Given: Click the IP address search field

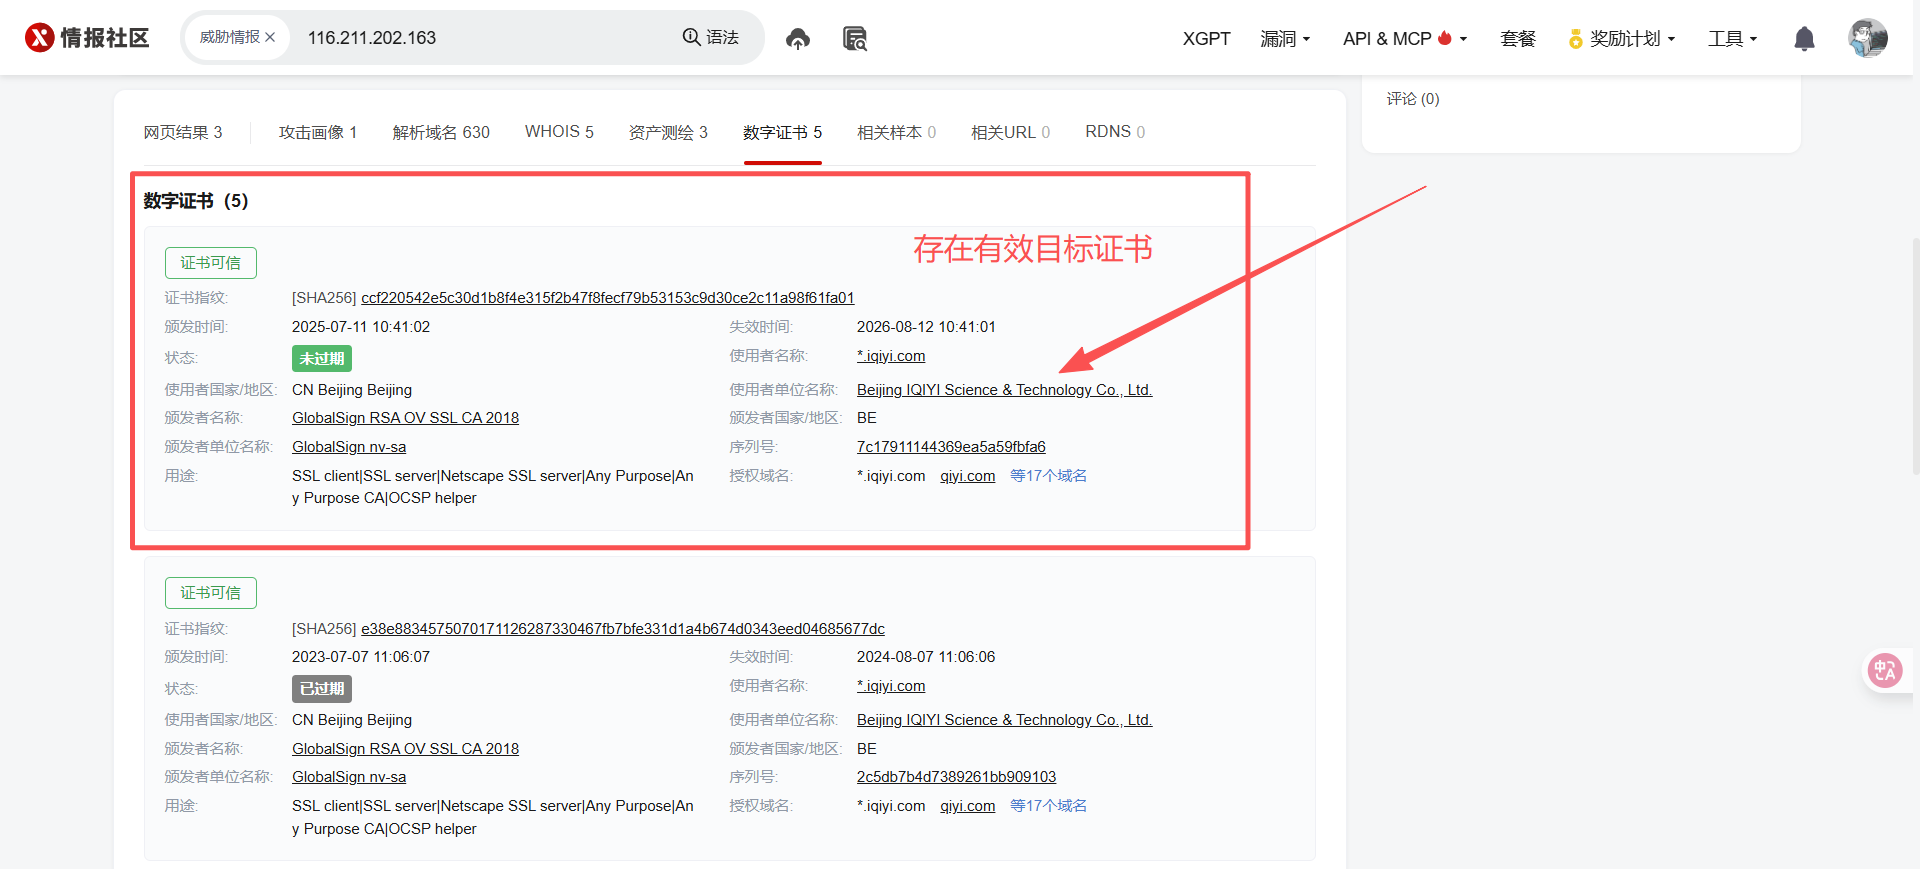Looking at the screenshot, I should click(480, 38).
